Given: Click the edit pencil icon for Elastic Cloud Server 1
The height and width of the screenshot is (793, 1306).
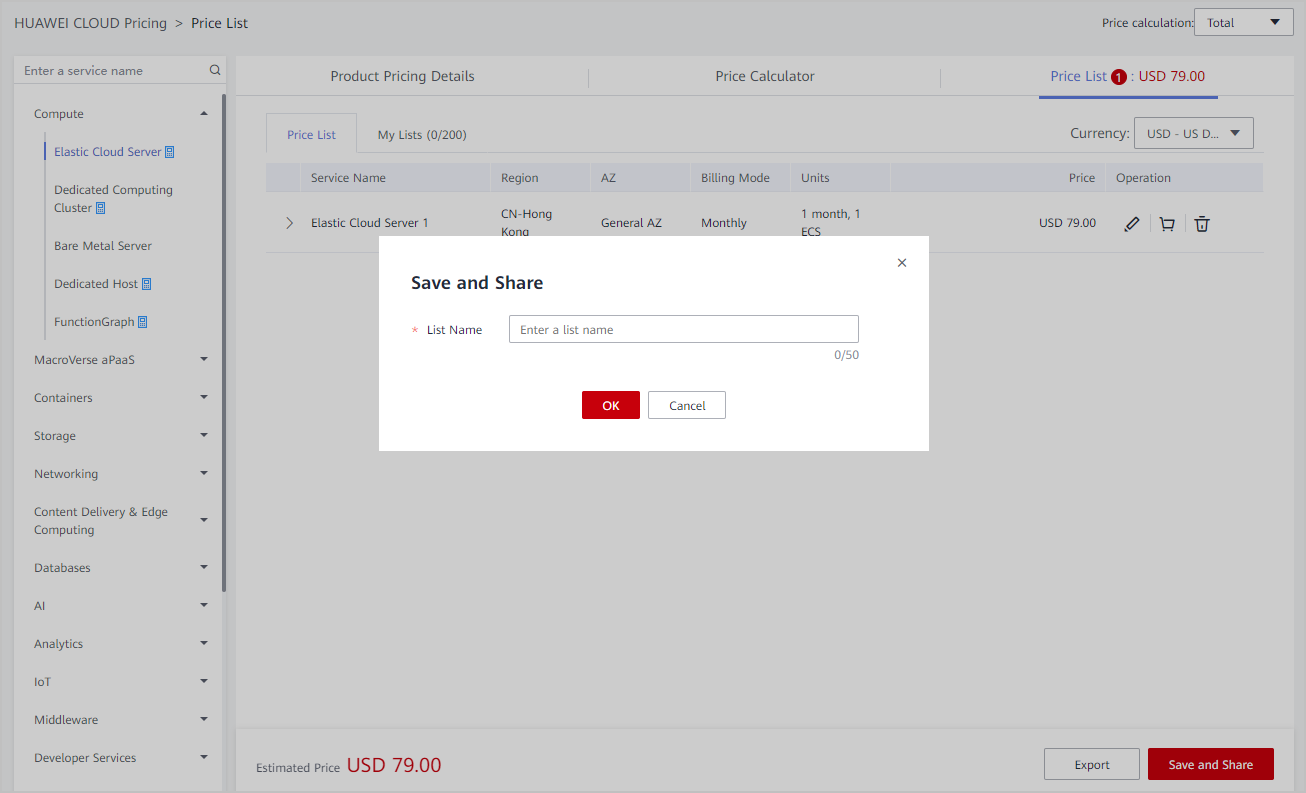Looking at the screenshot, I should pyautogui.click(x=1131, y=224).
